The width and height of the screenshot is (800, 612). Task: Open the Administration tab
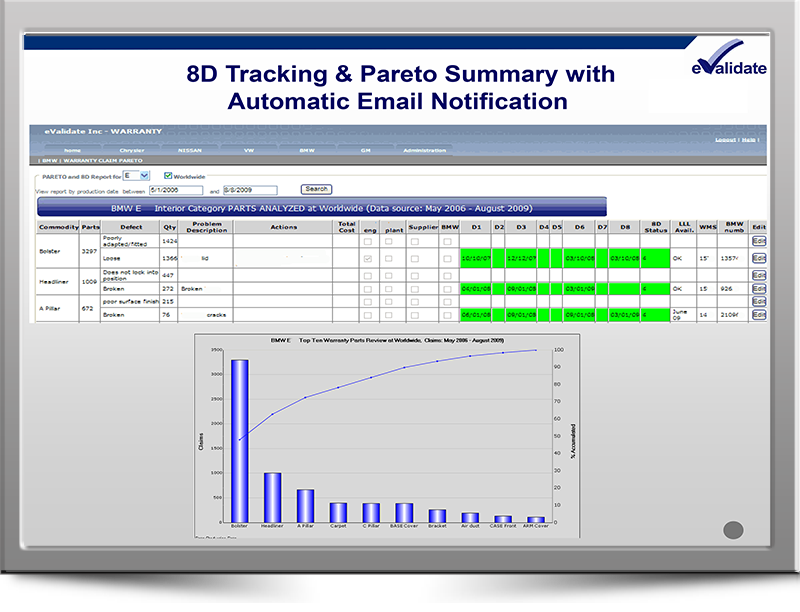(x=424, y=150)
